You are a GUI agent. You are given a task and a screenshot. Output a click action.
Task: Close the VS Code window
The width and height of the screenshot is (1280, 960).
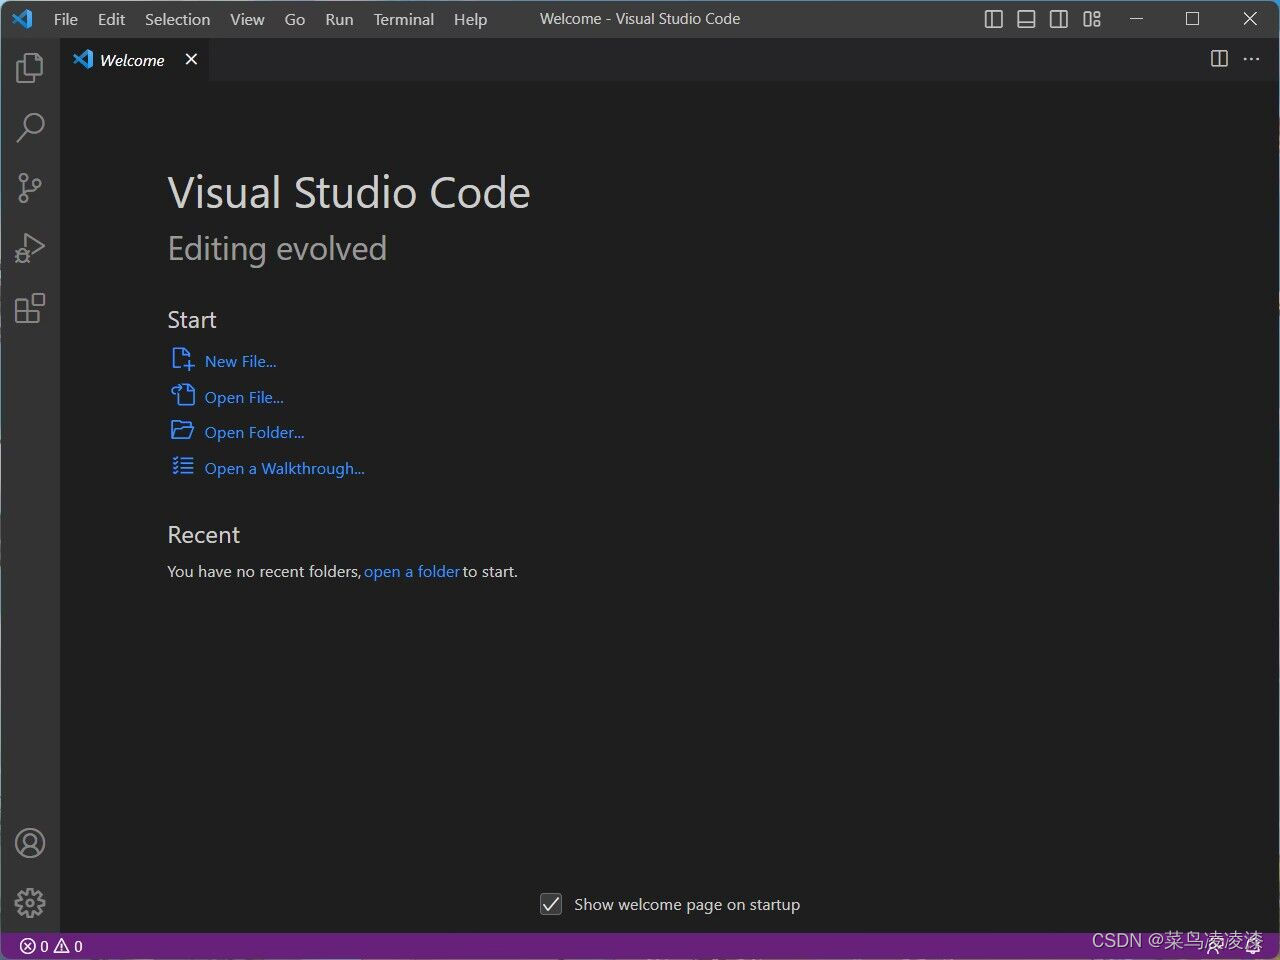click(1250, 19)
